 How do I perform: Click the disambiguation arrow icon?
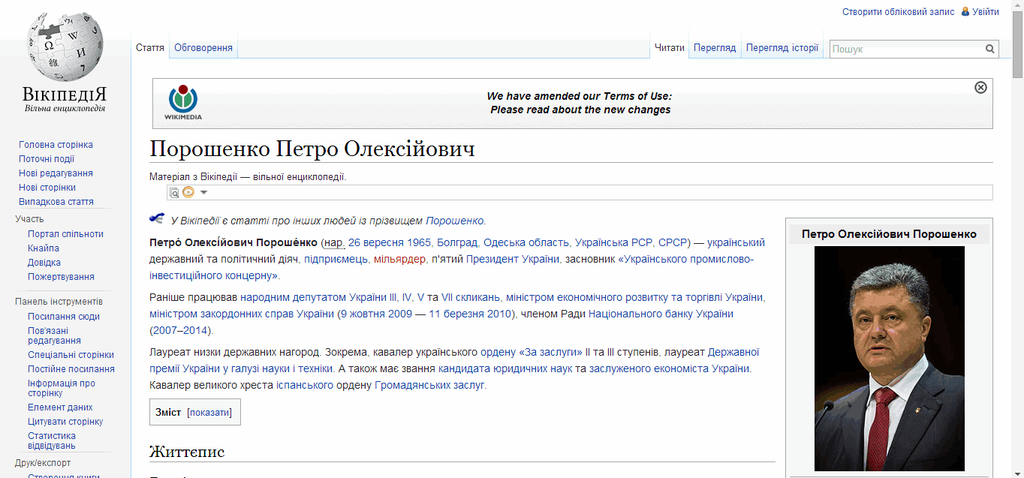(157, 218)
